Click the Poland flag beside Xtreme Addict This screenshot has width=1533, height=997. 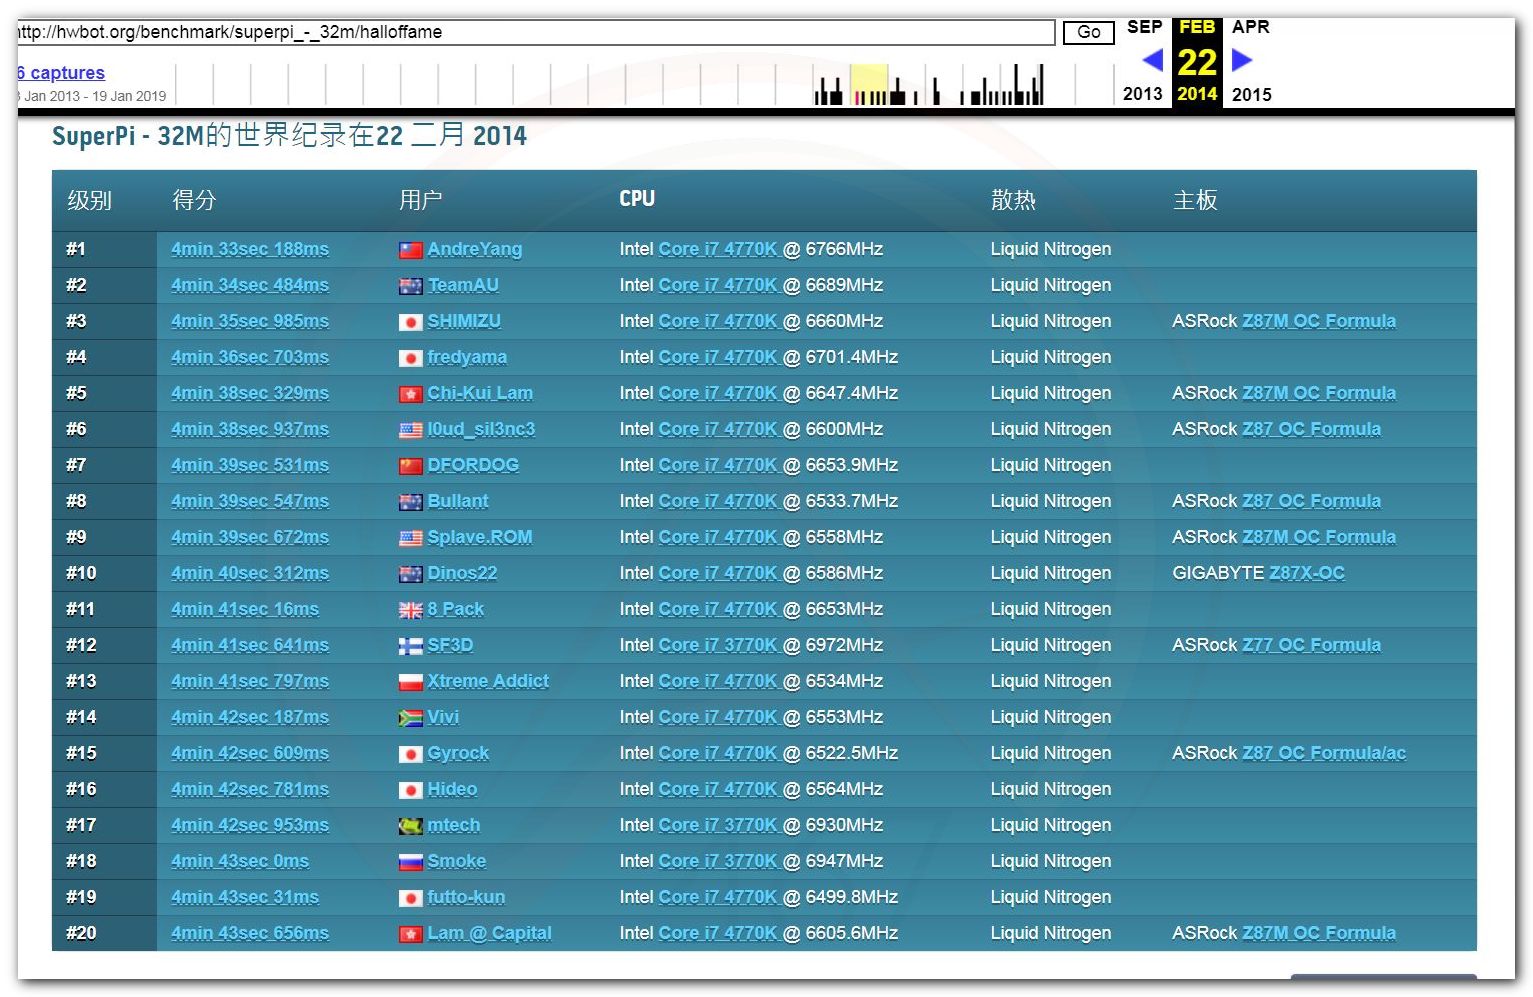point(410,682)
